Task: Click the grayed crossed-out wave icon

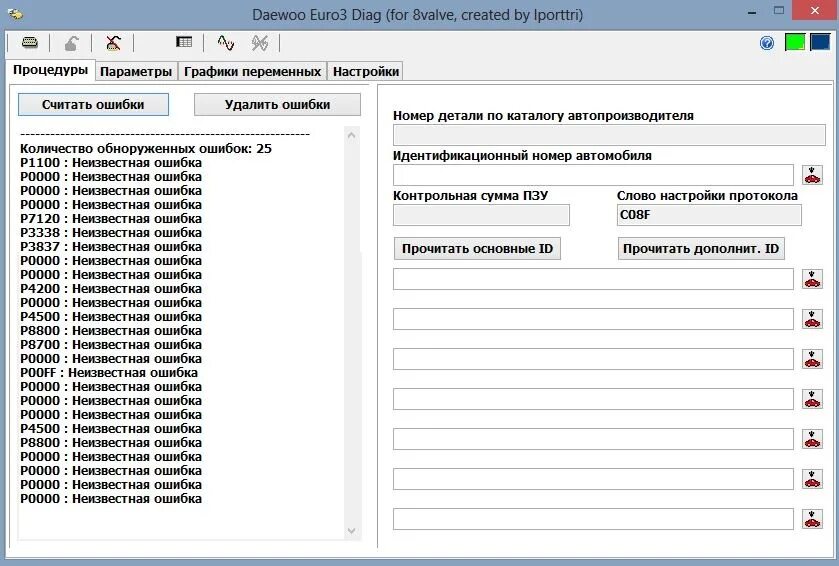Action: coord(260,43)
